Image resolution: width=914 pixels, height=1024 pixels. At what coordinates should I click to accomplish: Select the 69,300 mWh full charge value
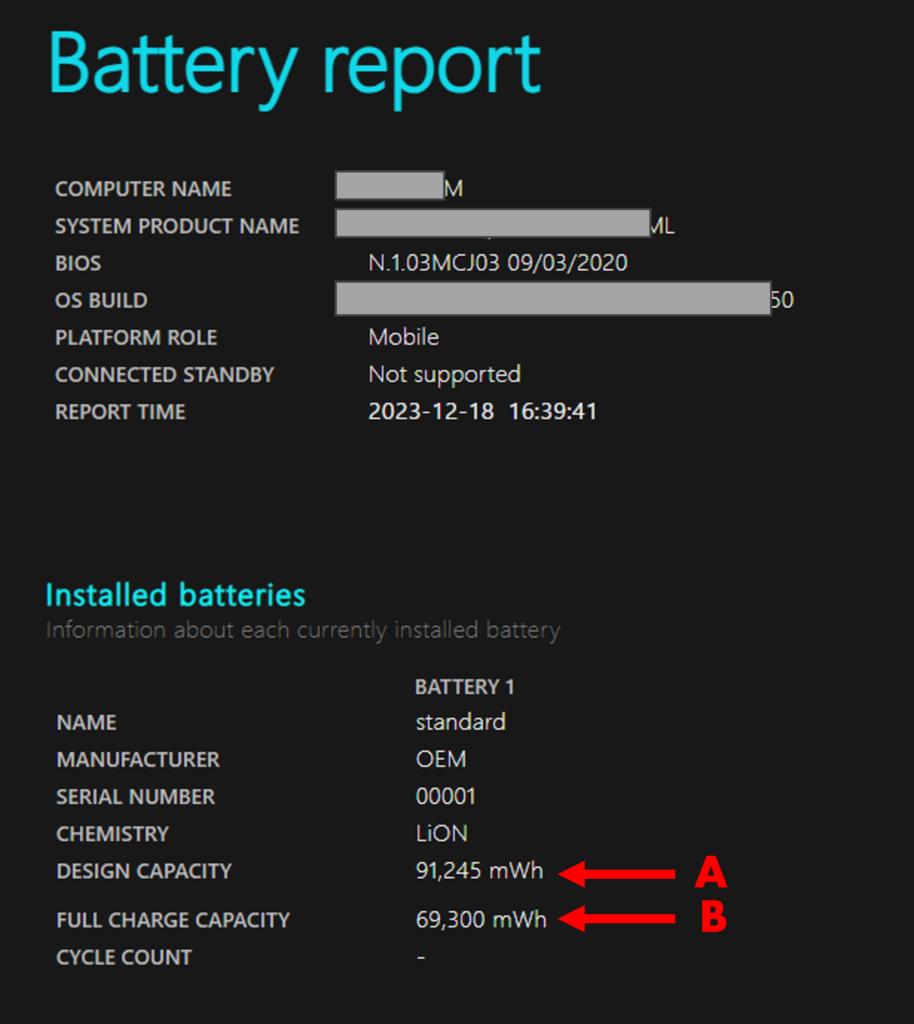click(481, 920)
